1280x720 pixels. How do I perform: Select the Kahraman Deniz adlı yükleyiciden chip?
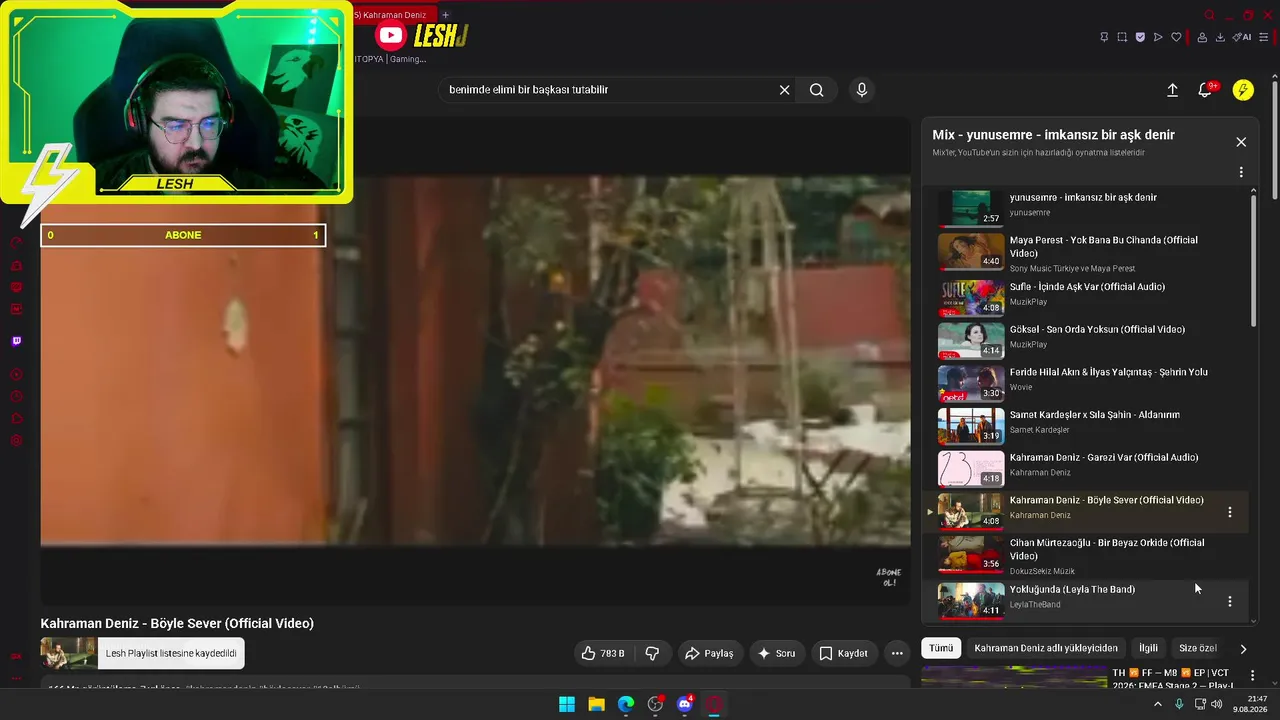[1046, 648]
